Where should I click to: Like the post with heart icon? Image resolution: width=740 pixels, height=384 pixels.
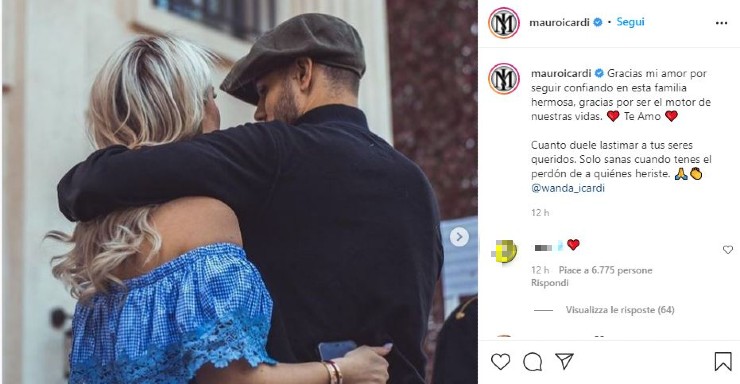[x=500, y=362]
